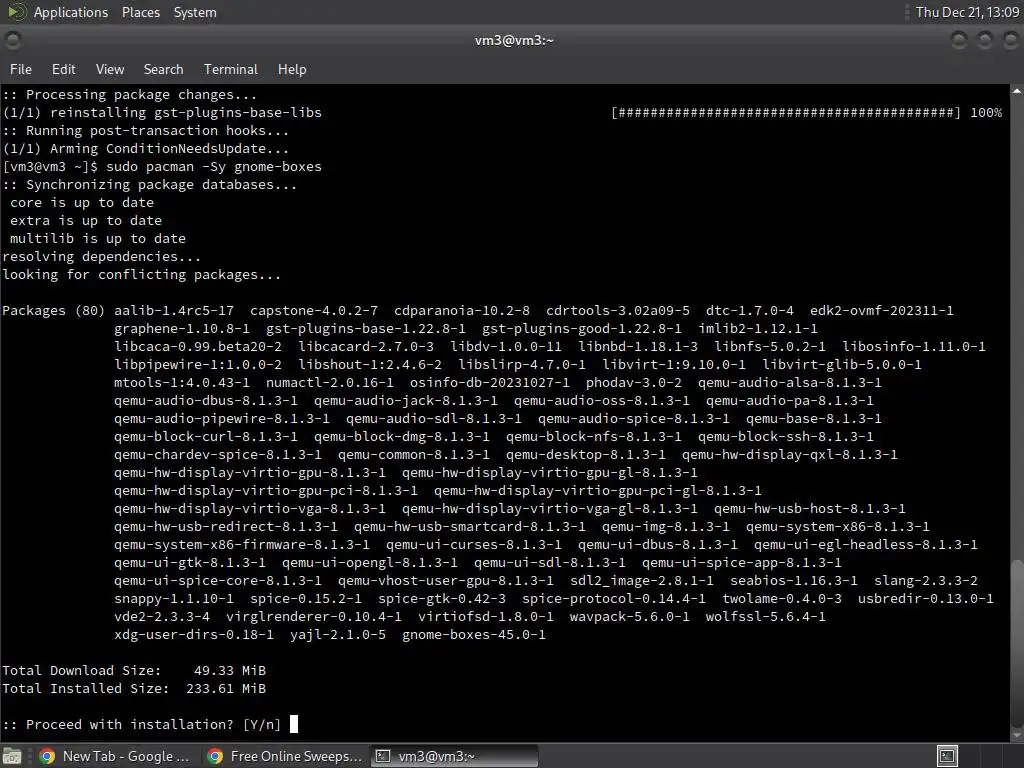Click the 'resolving dependencies...' line
1024x768 pixels.
pos(101,257)
